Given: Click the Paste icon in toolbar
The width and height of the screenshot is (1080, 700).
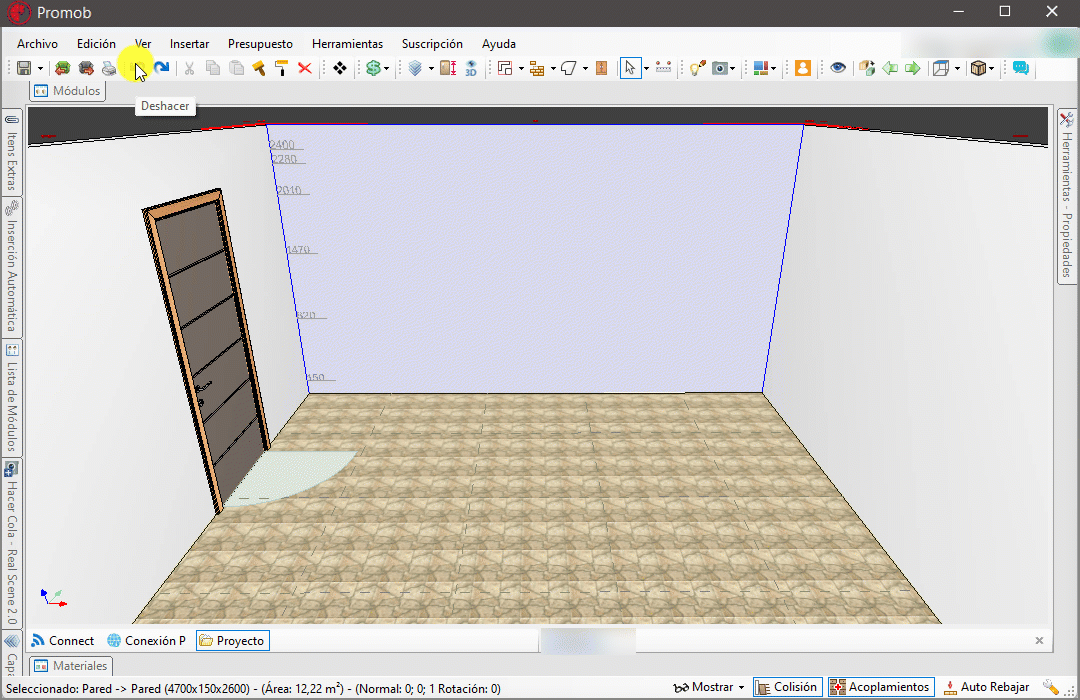Looking at the screenshot, I should click(236, 68).
